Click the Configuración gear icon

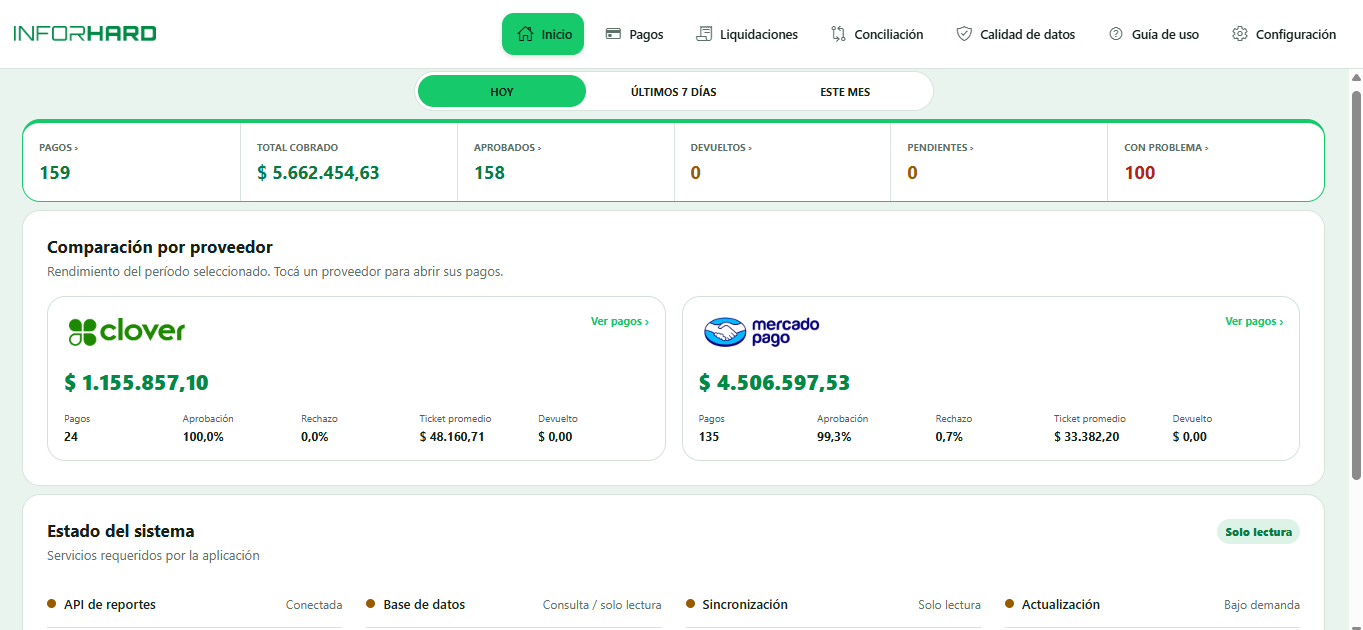[x=1240, y=34]
